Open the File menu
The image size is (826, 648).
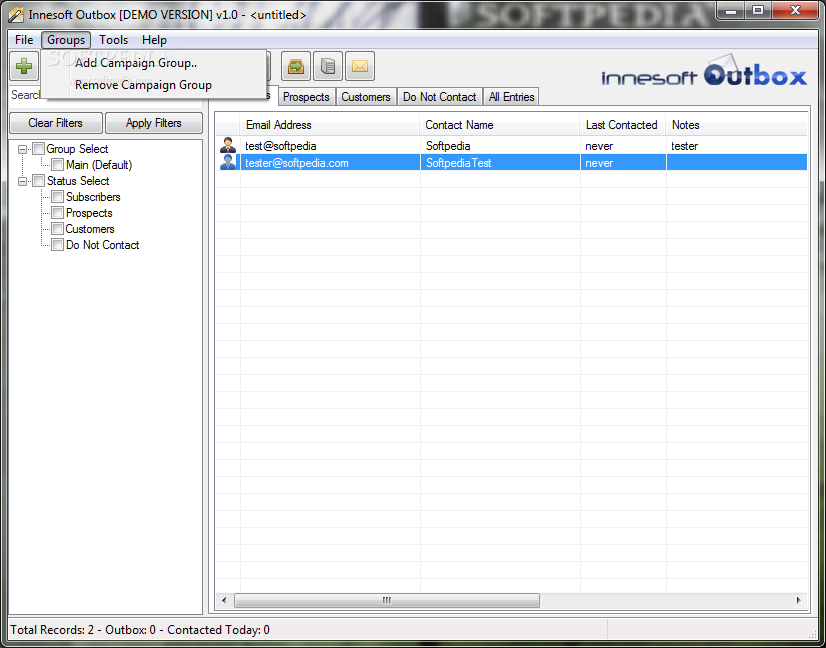point(24,40)
